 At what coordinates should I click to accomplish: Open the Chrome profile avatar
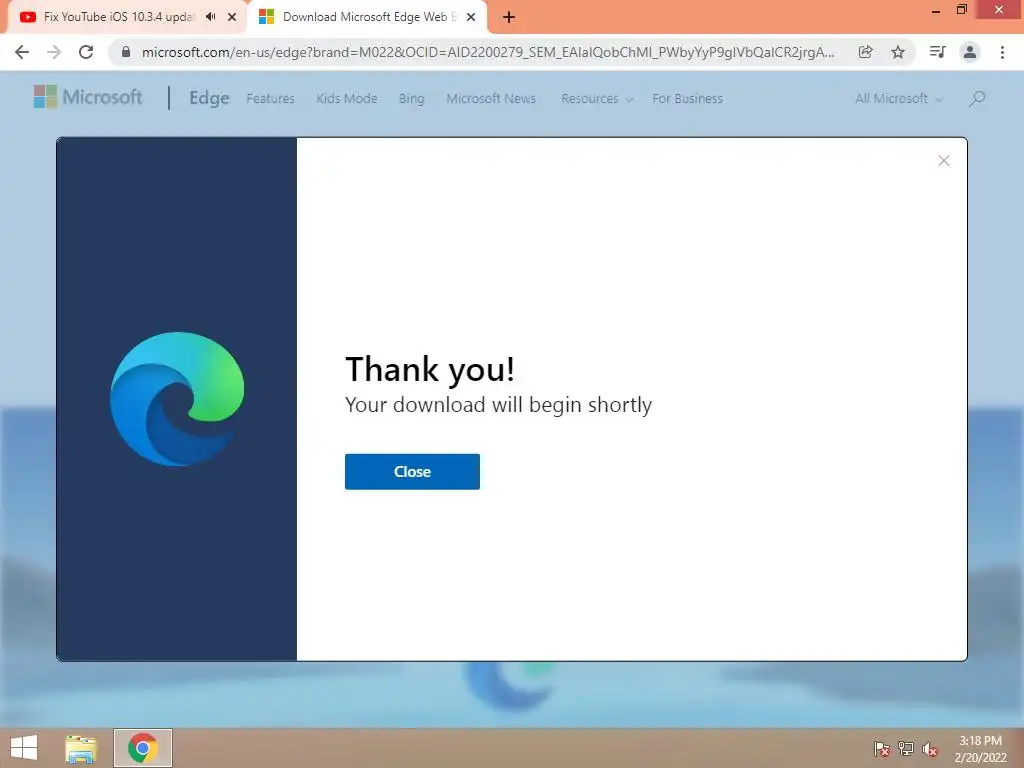[970, 52]
